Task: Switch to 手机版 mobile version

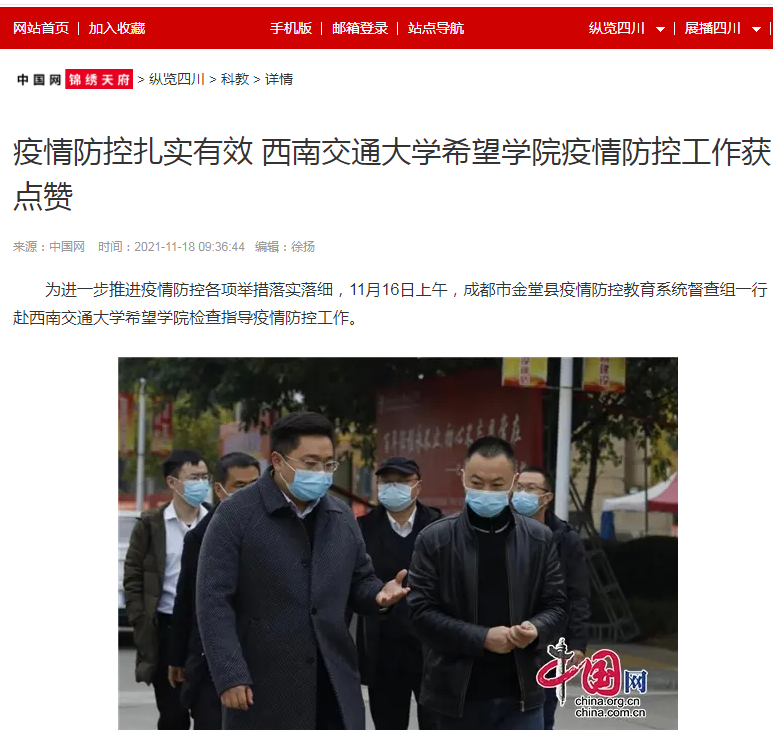Action: coord(291,28)
